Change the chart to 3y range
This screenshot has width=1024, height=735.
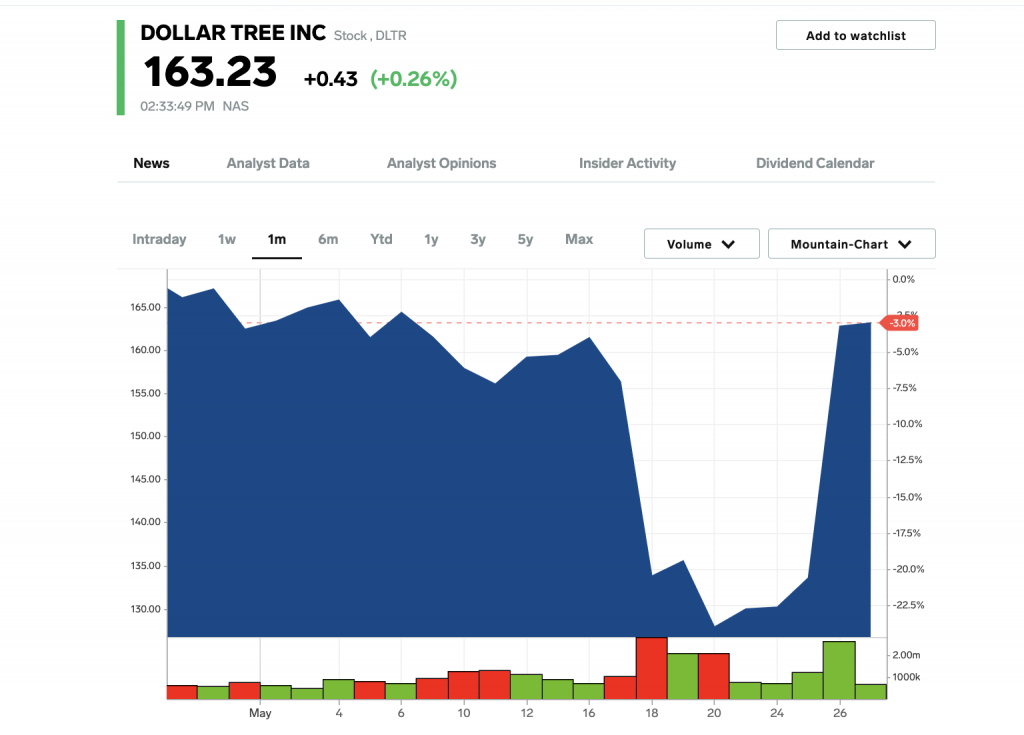coord(478,239)
